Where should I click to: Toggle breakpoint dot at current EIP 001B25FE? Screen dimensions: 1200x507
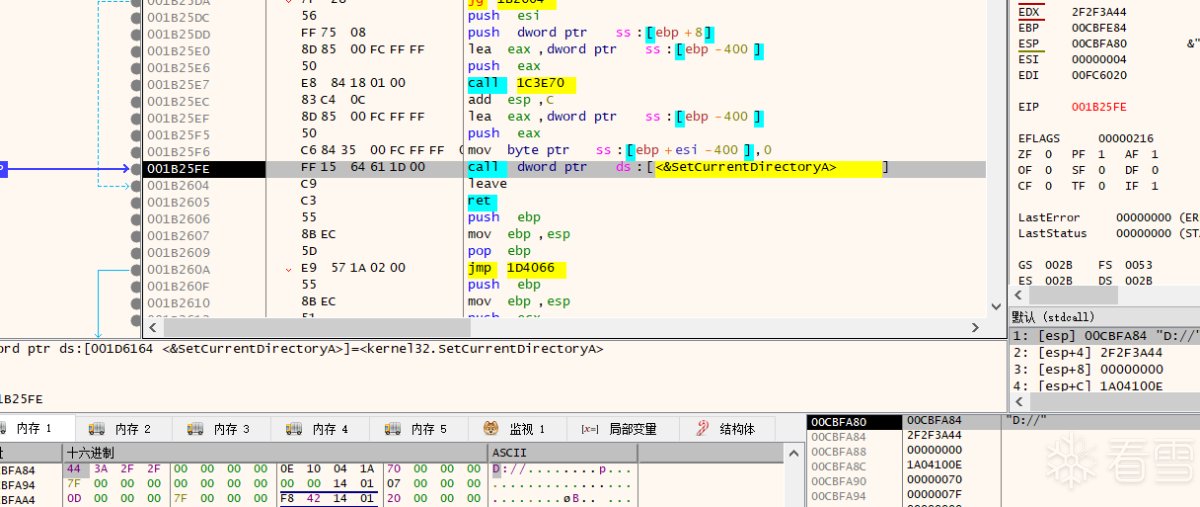pyautogui.click(x=136, y=169)
